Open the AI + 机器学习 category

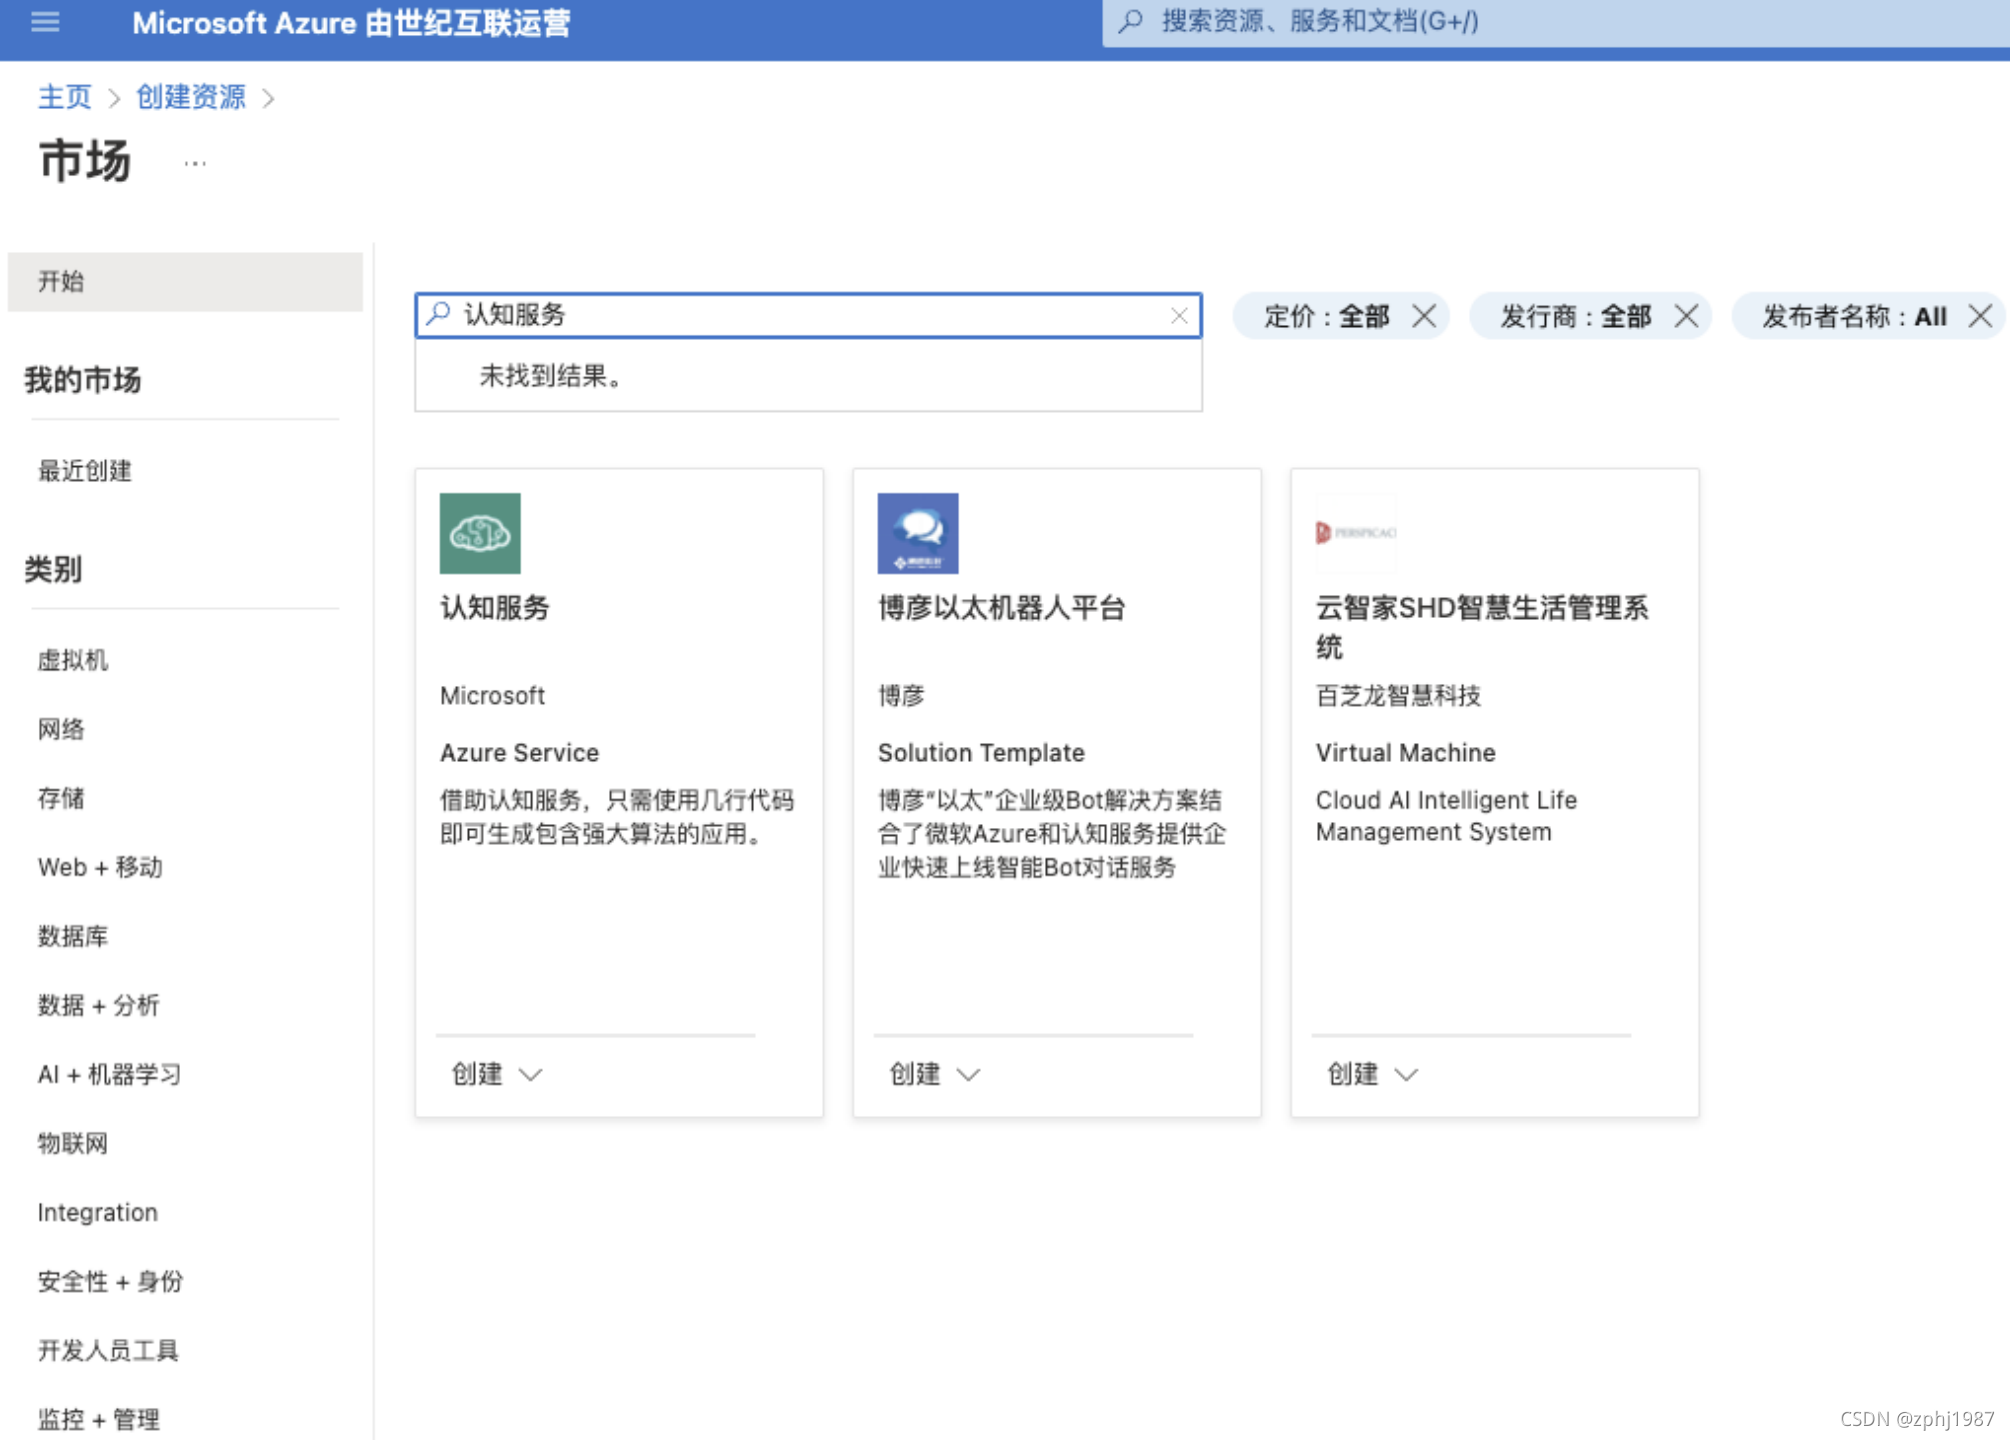coord(110,1074)
